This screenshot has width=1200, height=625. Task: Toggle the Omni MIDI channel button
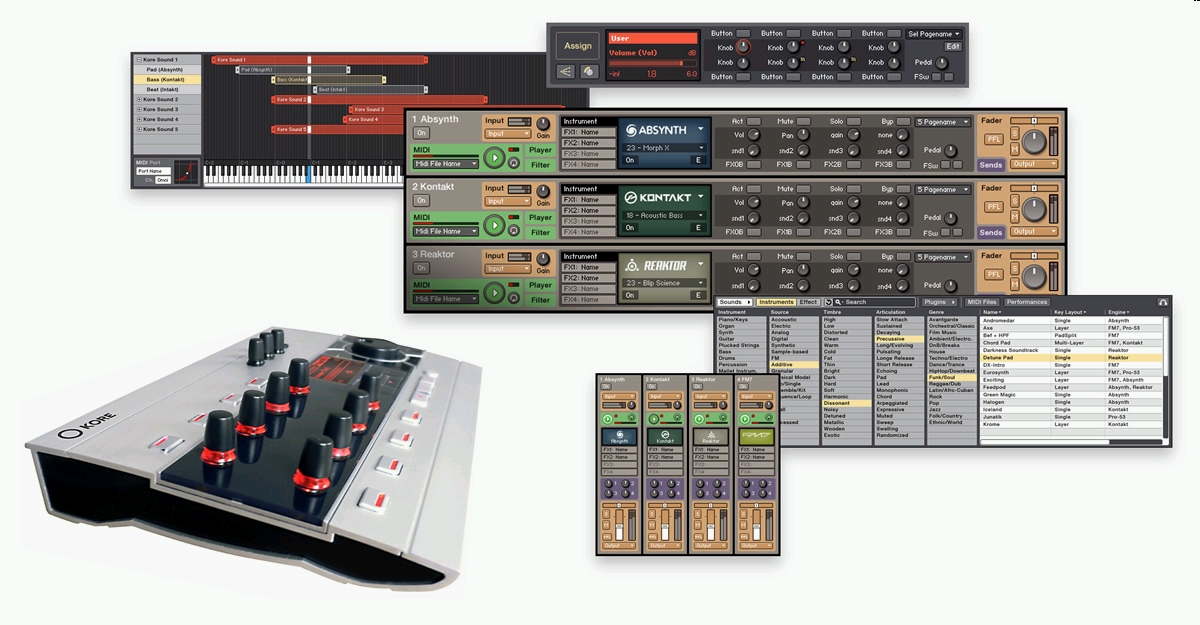(x=163, y=180)
